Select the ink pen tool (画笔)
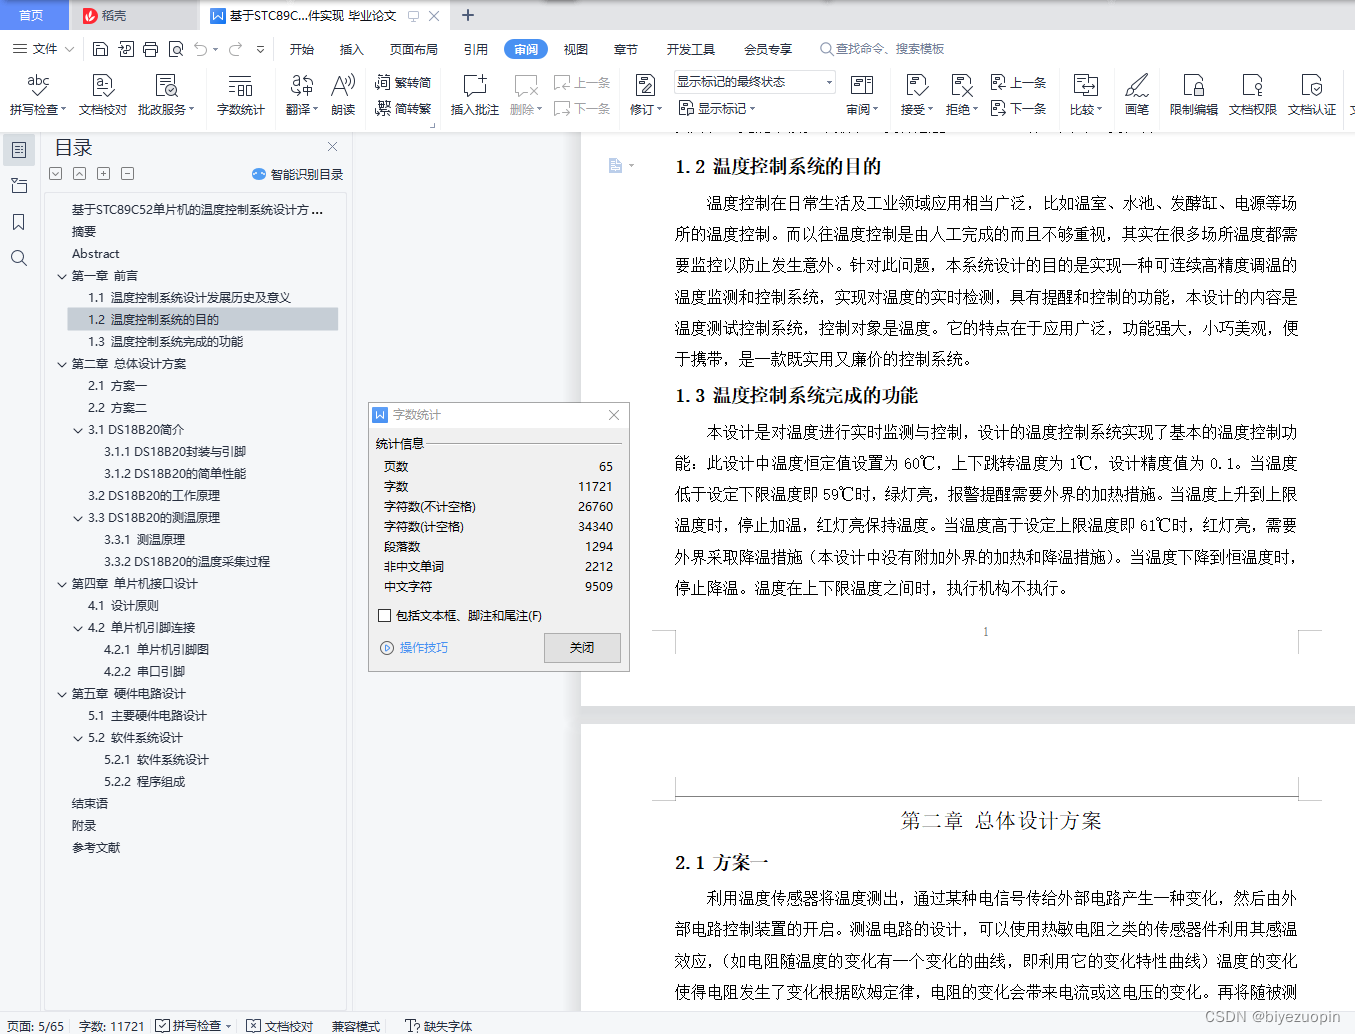 pos(1137,95)
